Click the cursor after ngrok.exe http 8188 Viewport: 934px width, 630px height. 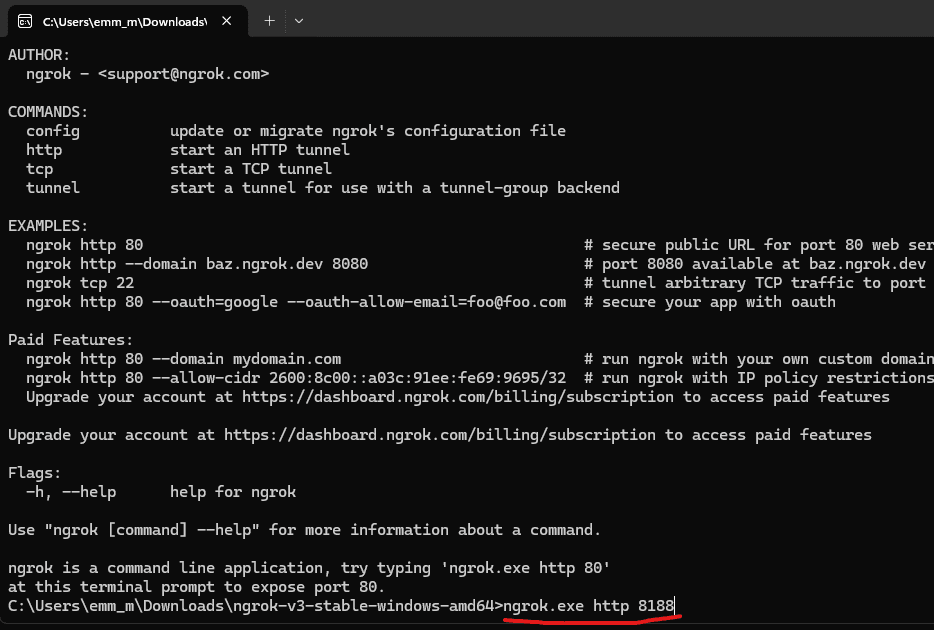tap(676, 605)
